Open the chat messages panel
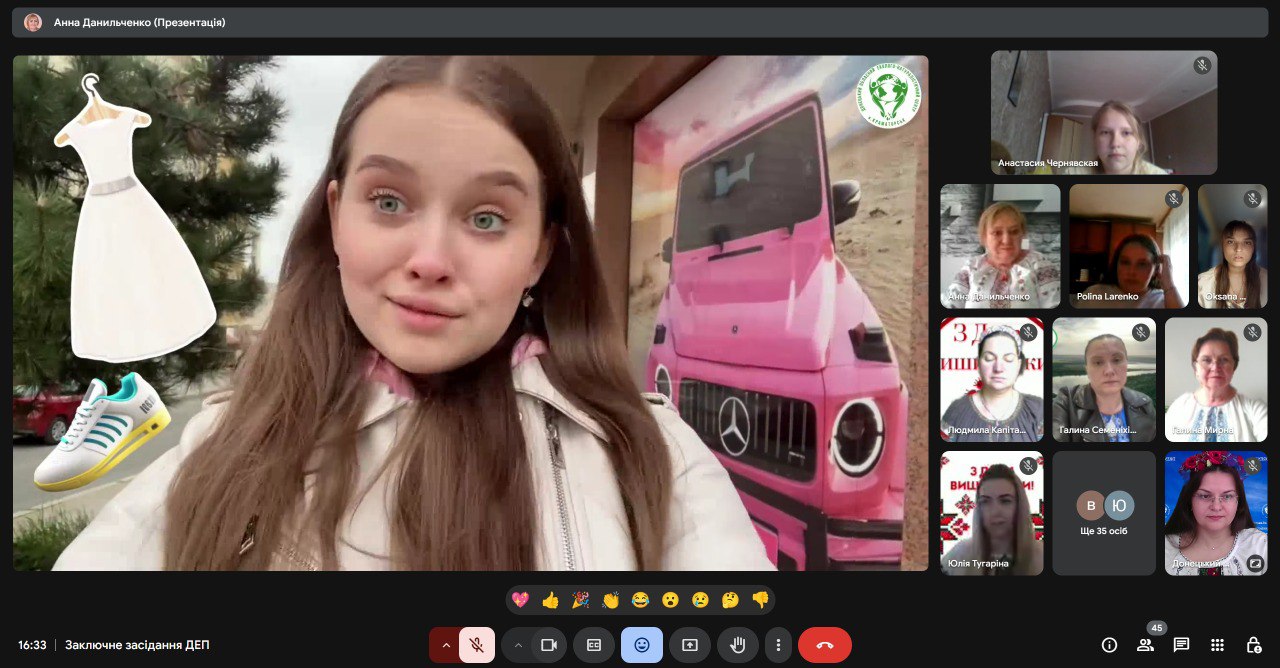1280x668 pixels. (x=1181, y=645)
